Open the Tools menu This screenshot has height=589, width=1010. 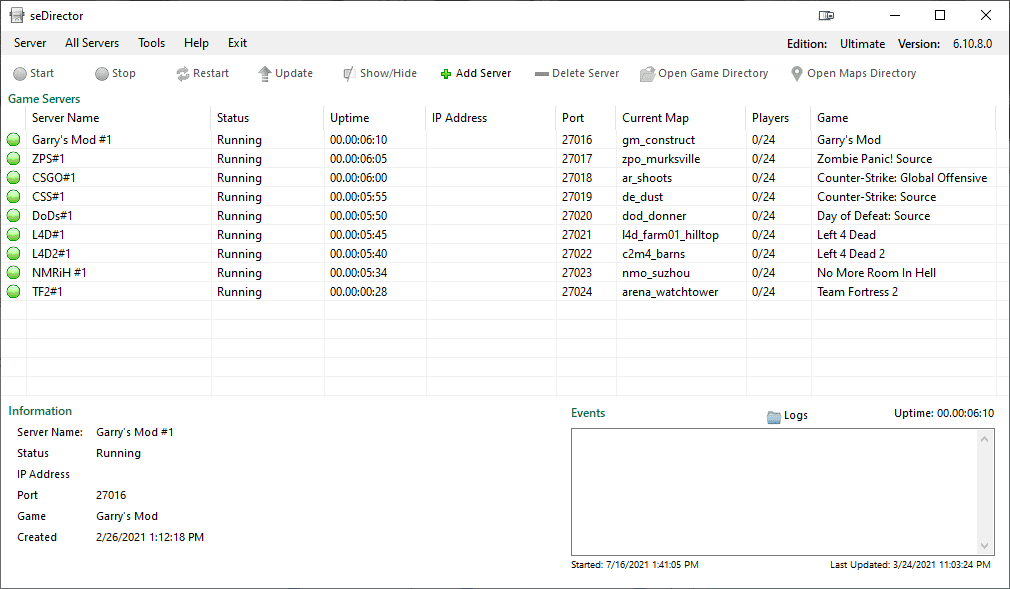[151, 43]
